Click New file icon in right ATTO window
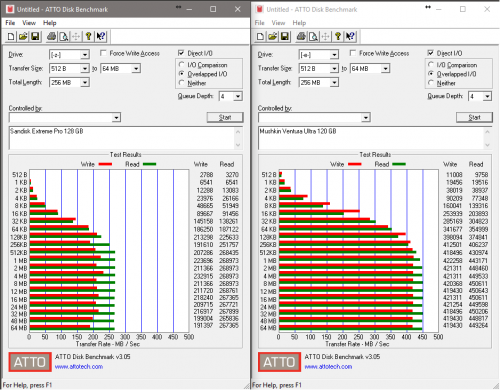500x390 pixels. click(260, 36)
